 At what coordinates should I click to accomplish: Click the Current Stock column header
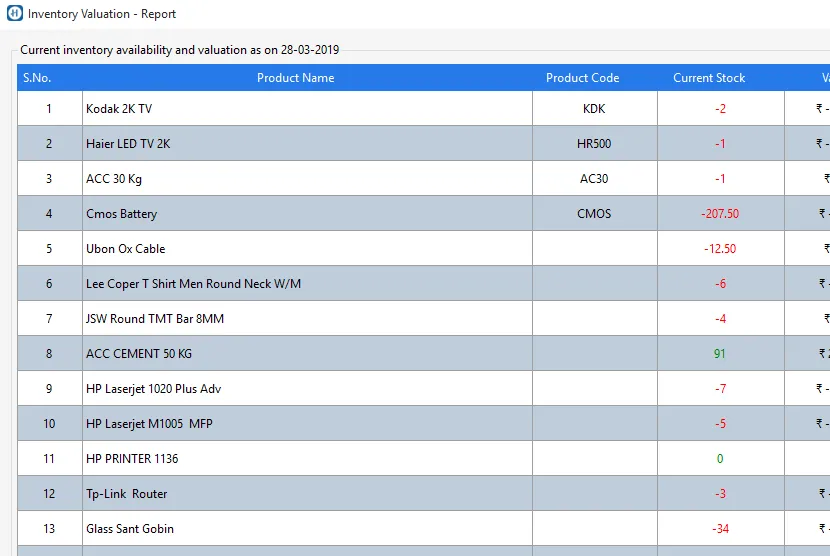point(709,78)
